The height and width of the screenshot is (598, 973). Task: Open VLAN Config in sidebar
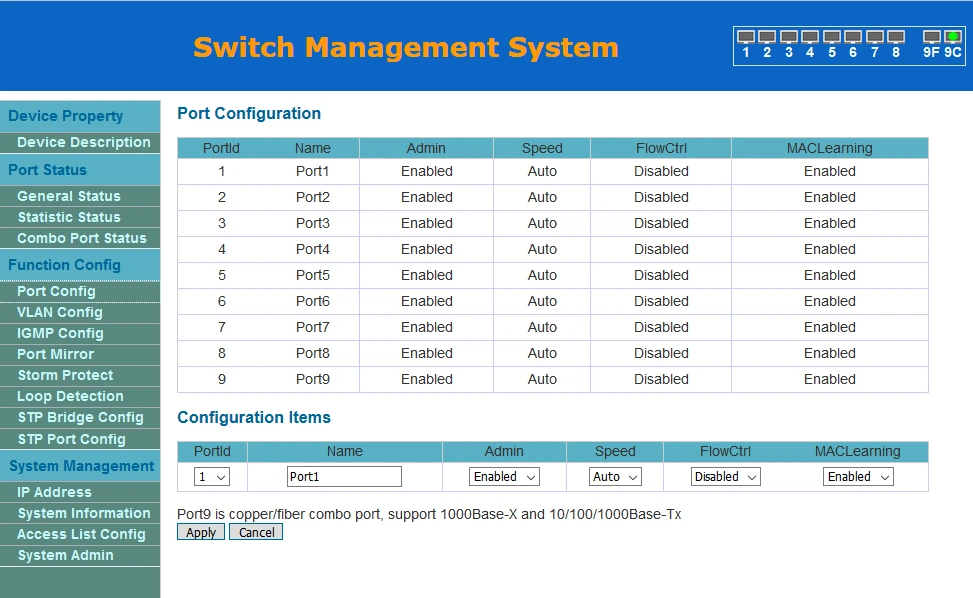(60, 312)
